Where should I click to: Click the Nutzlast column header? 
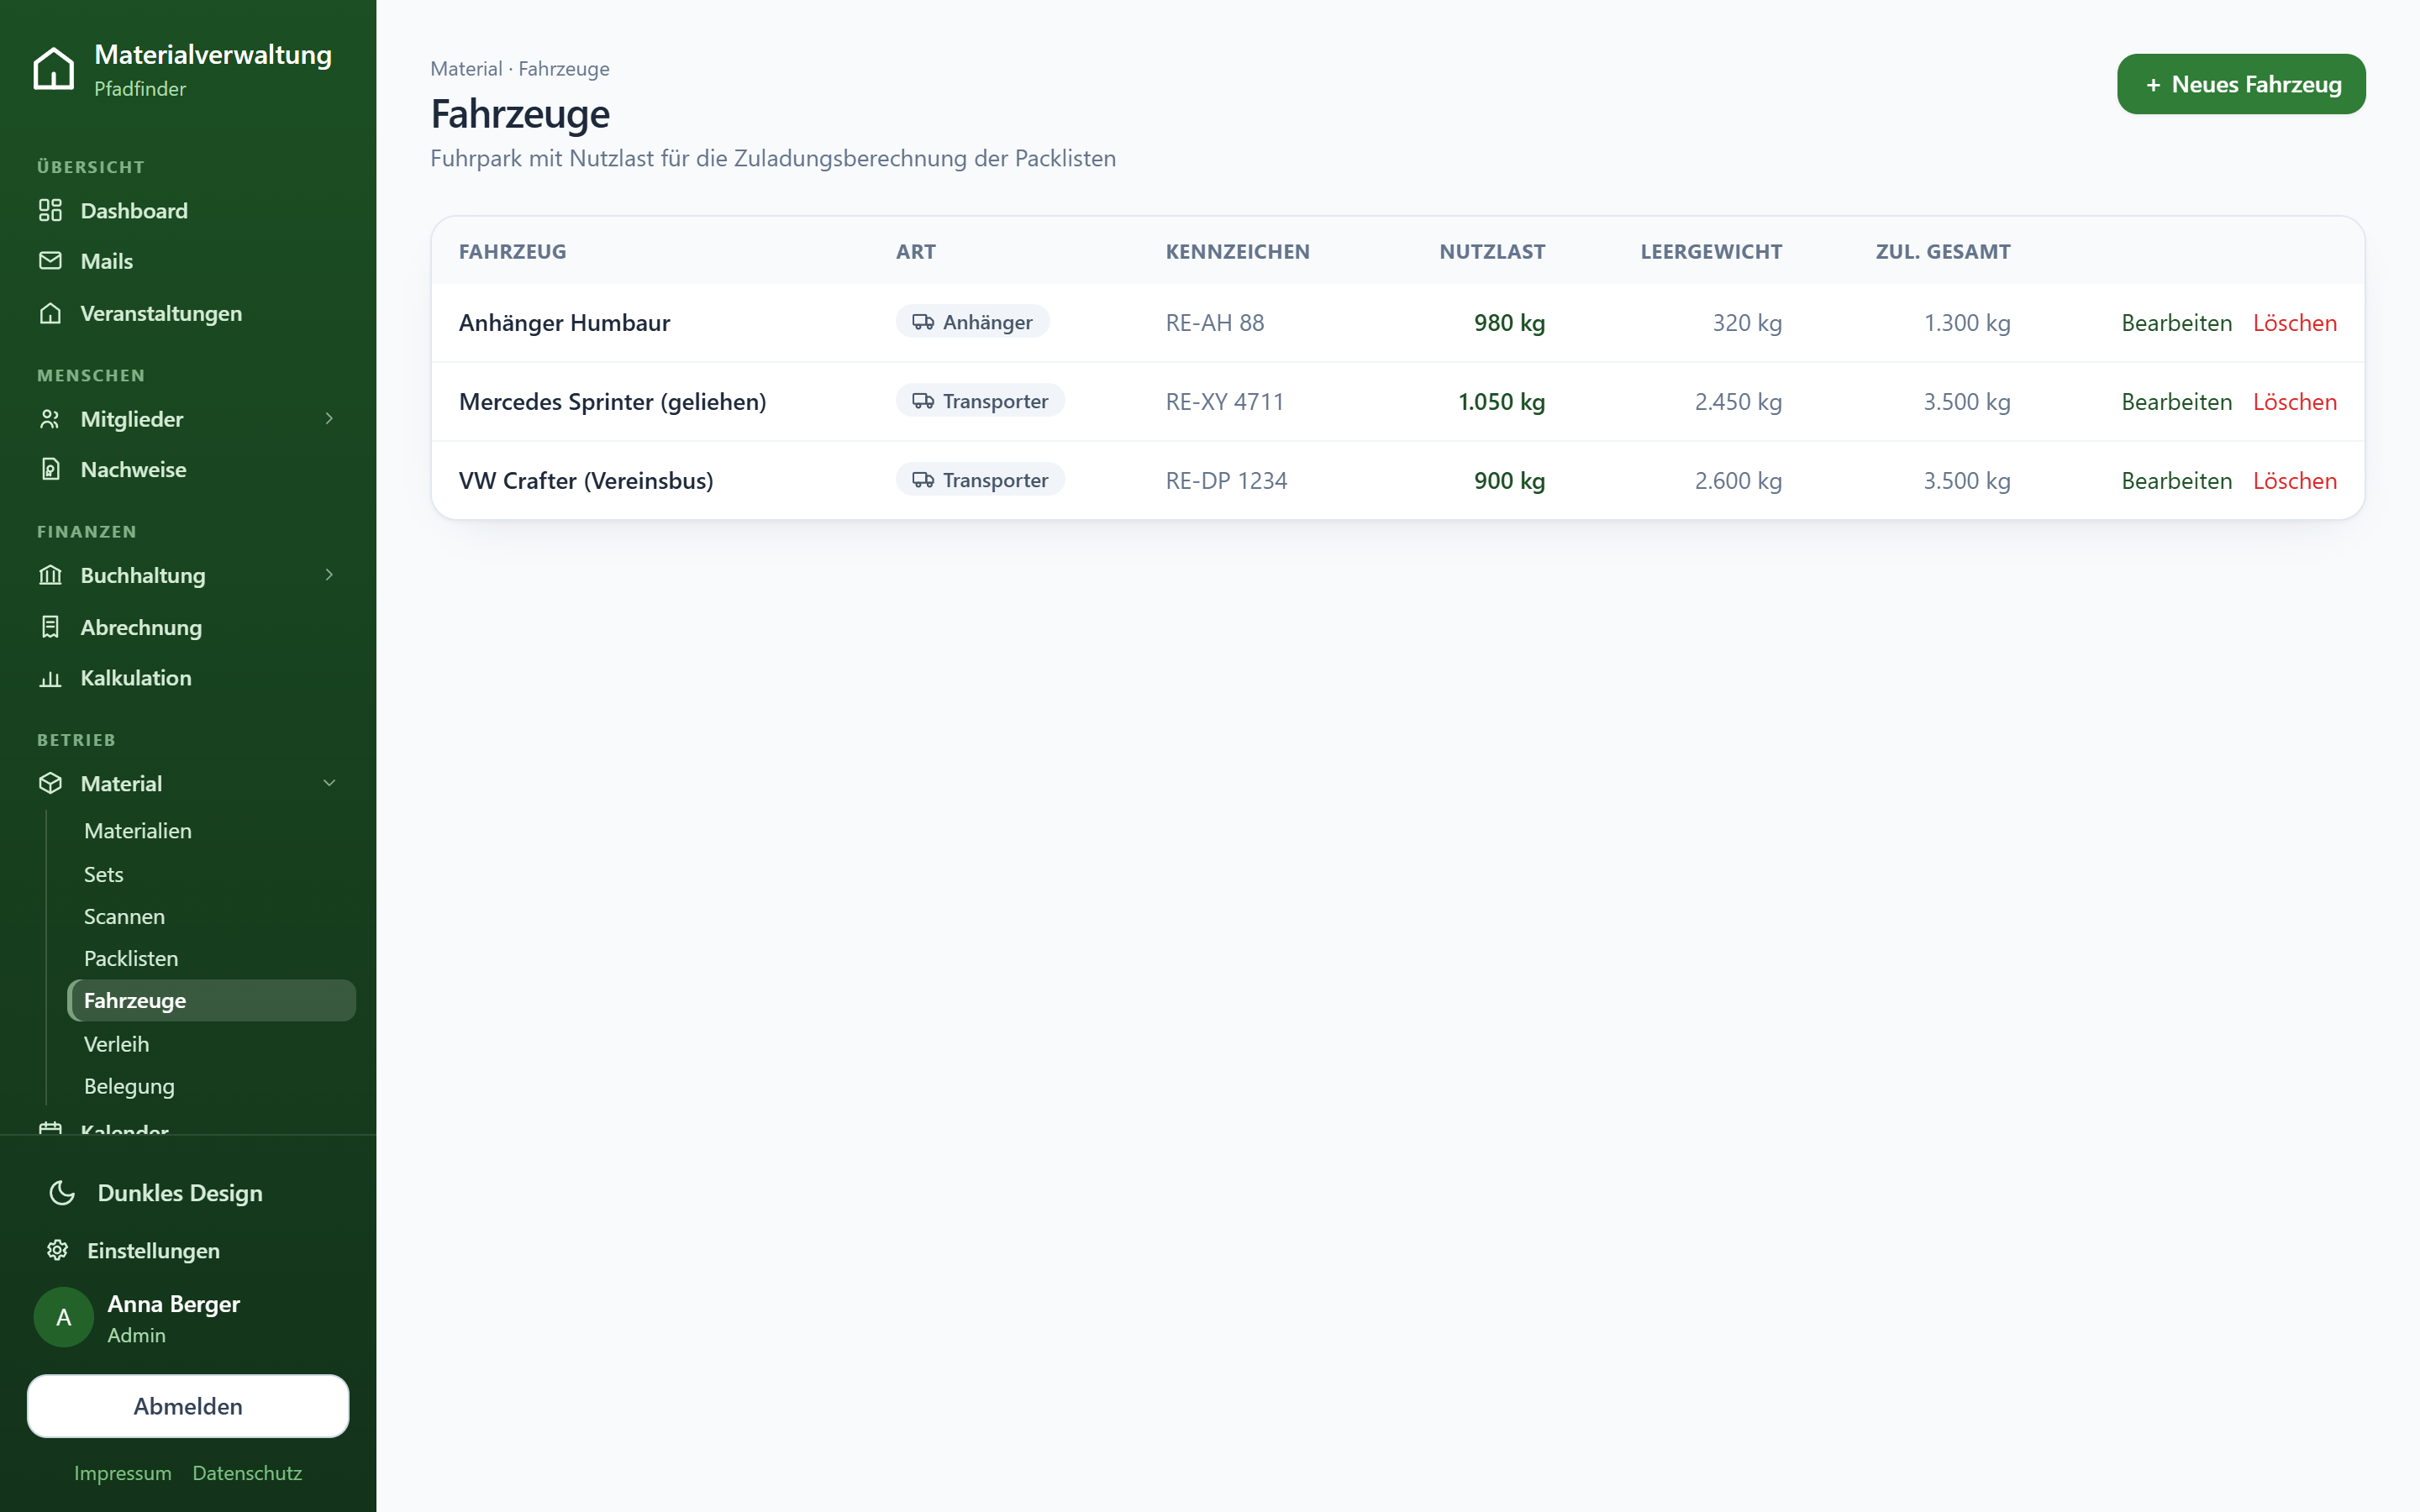(1492, 252)
